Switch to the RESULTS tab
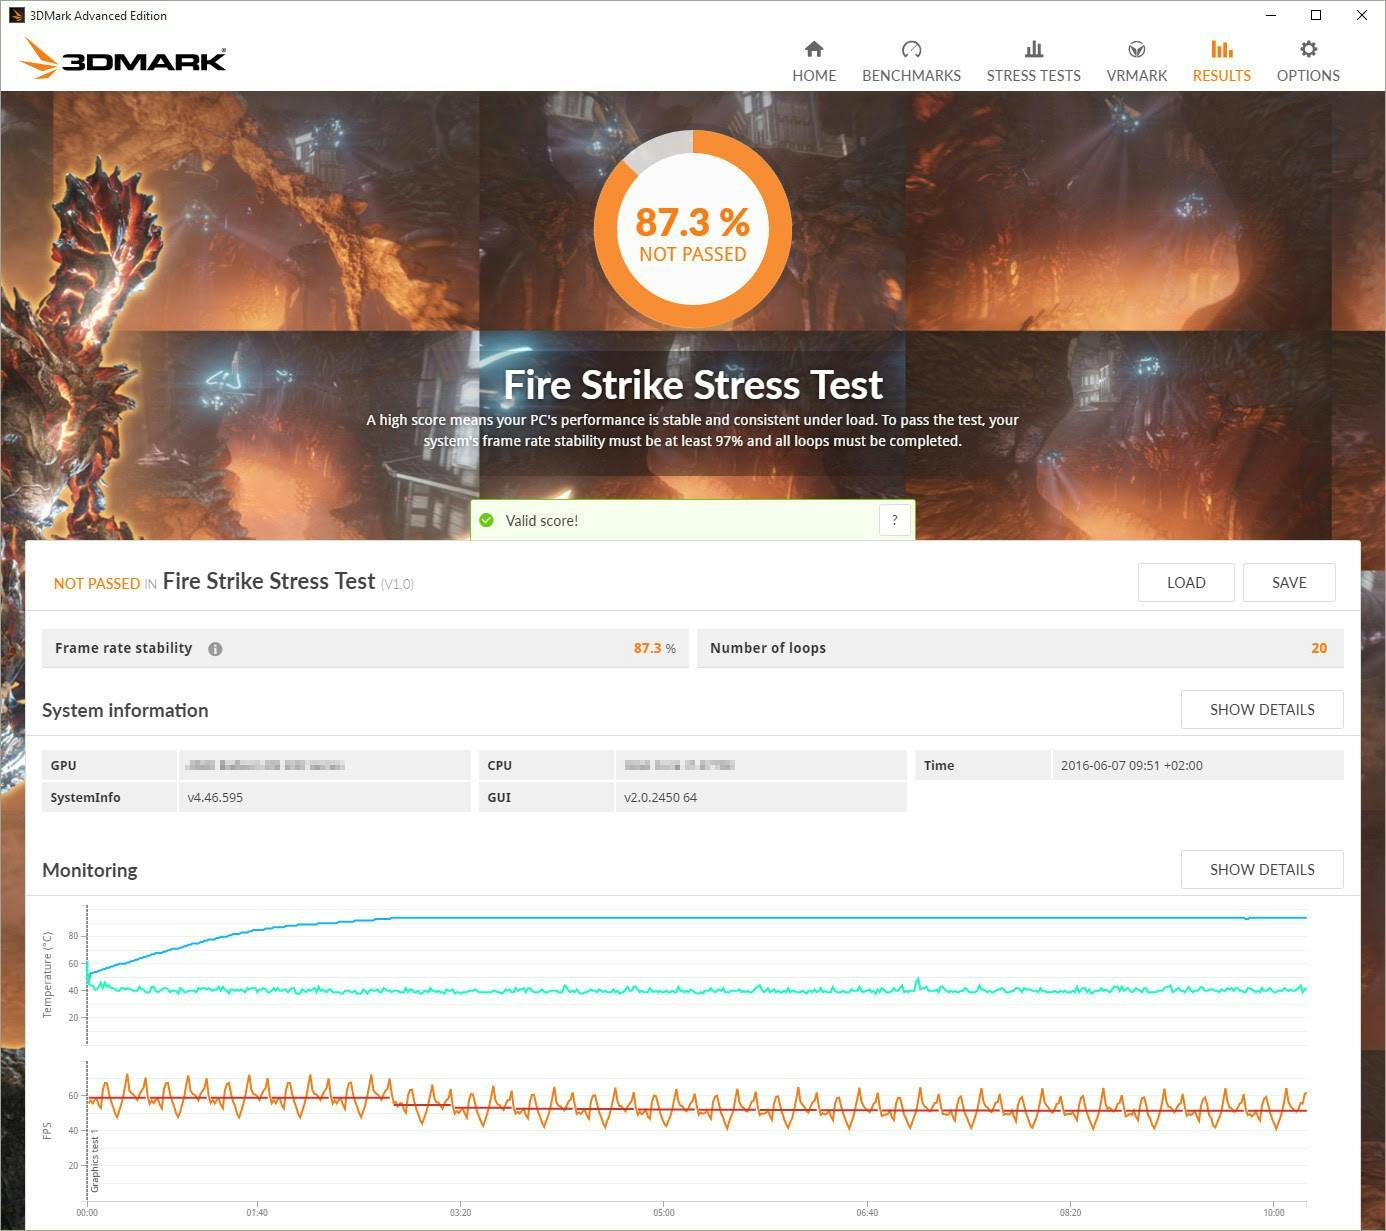The width and height of the screenshot is (1386, 1231). (x=1221, y=75)
